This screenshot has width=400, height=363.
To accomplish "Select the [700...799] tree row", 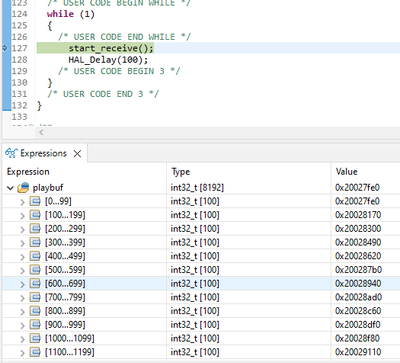I will [201, 297].
